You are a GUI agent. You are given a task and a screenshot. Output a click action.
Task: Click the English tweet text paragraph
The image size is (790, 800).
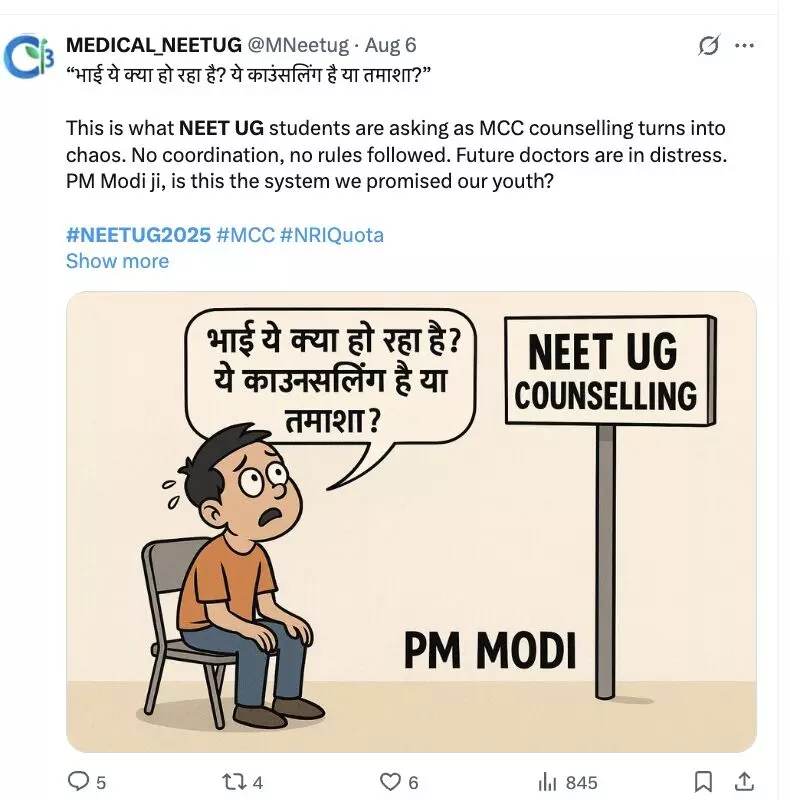[x=395, y=156]
